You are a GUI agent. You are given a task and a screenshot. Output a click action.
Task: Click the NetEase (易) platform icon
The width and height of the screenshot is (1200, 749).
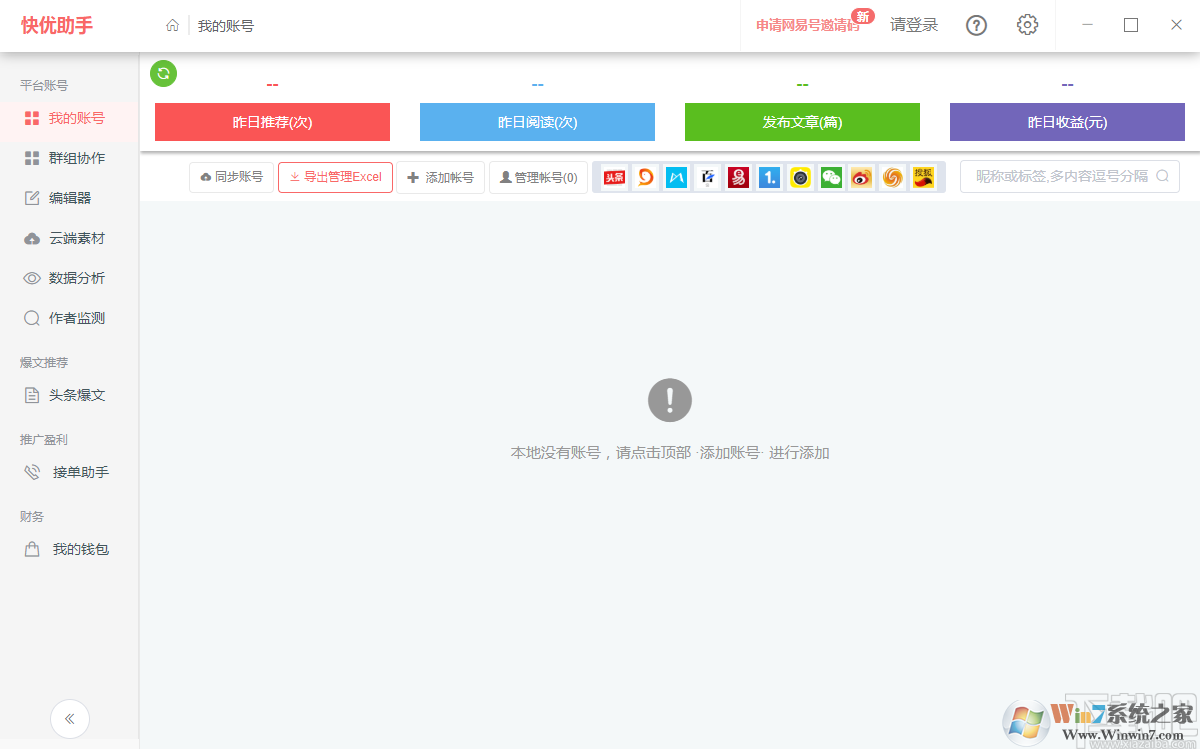click(x=738, y=177)
